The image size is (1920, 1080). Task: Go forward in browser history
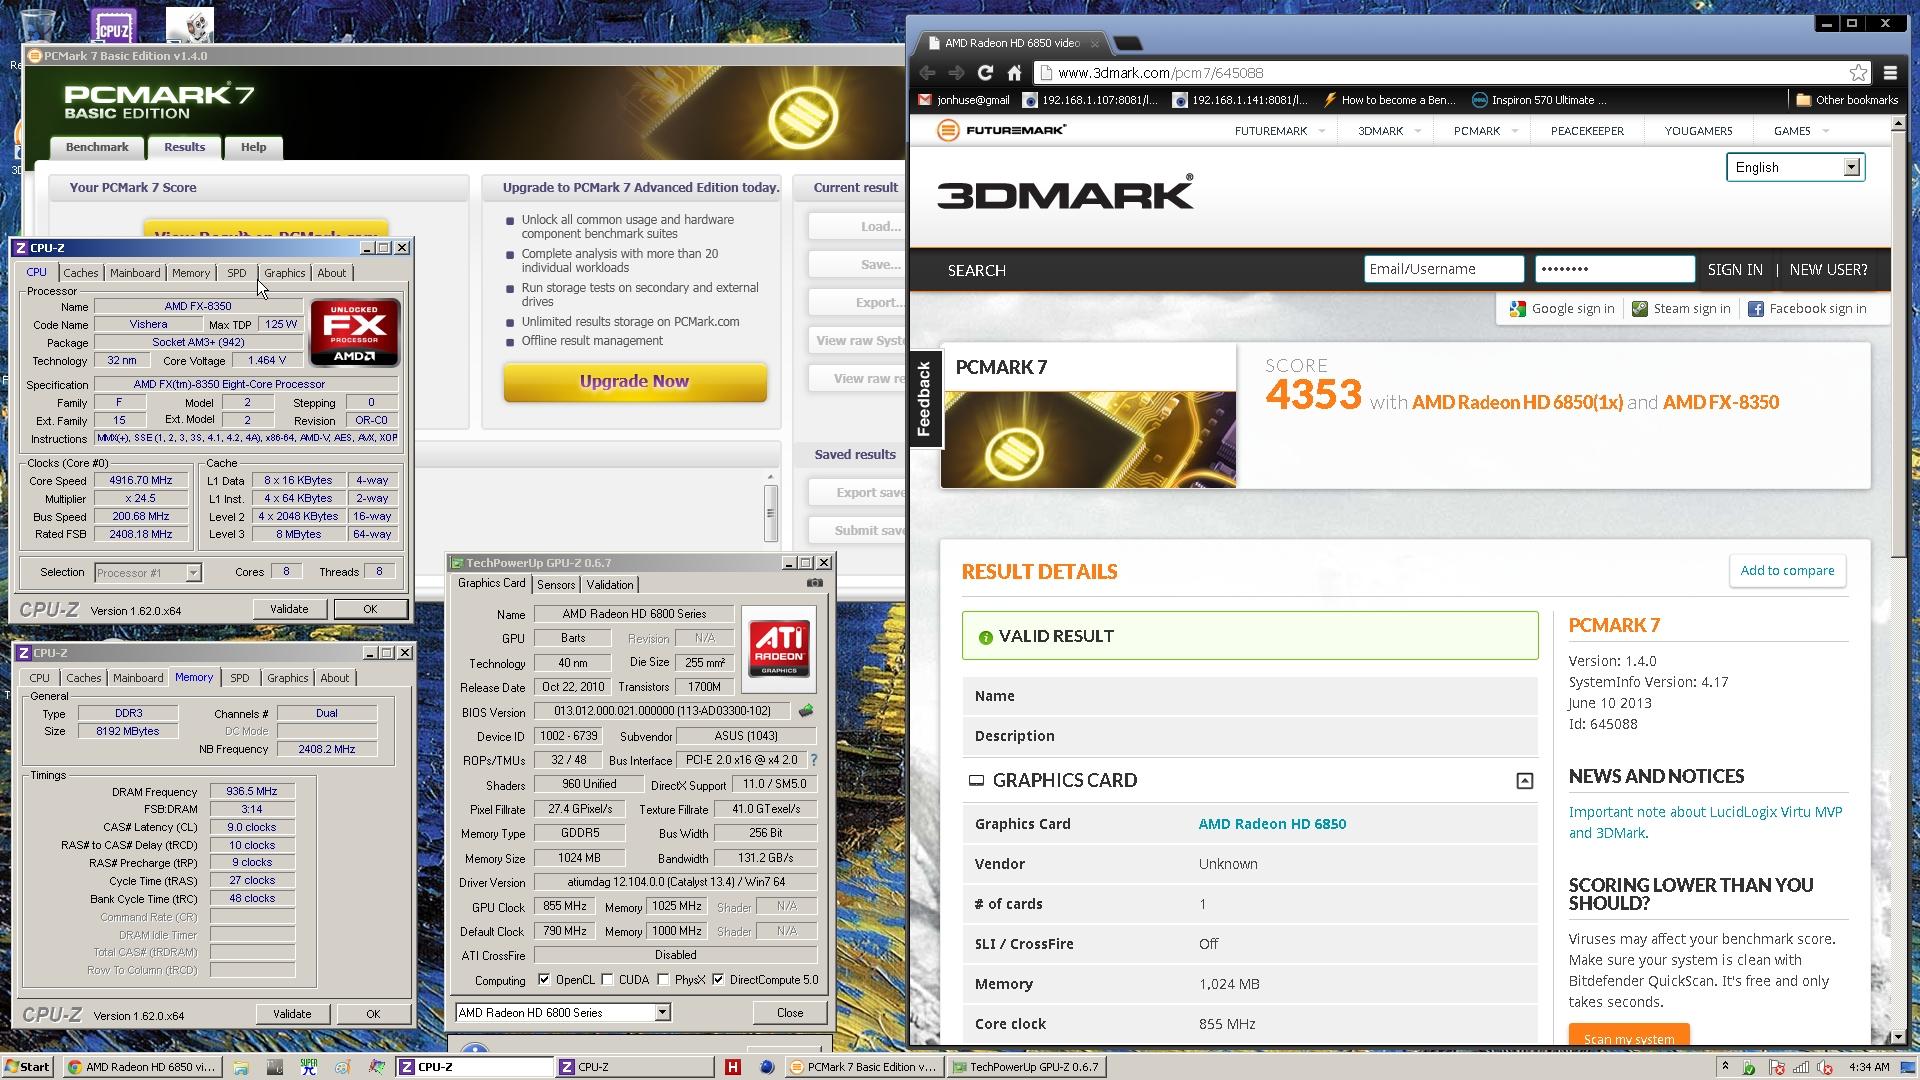pos(956,72)
